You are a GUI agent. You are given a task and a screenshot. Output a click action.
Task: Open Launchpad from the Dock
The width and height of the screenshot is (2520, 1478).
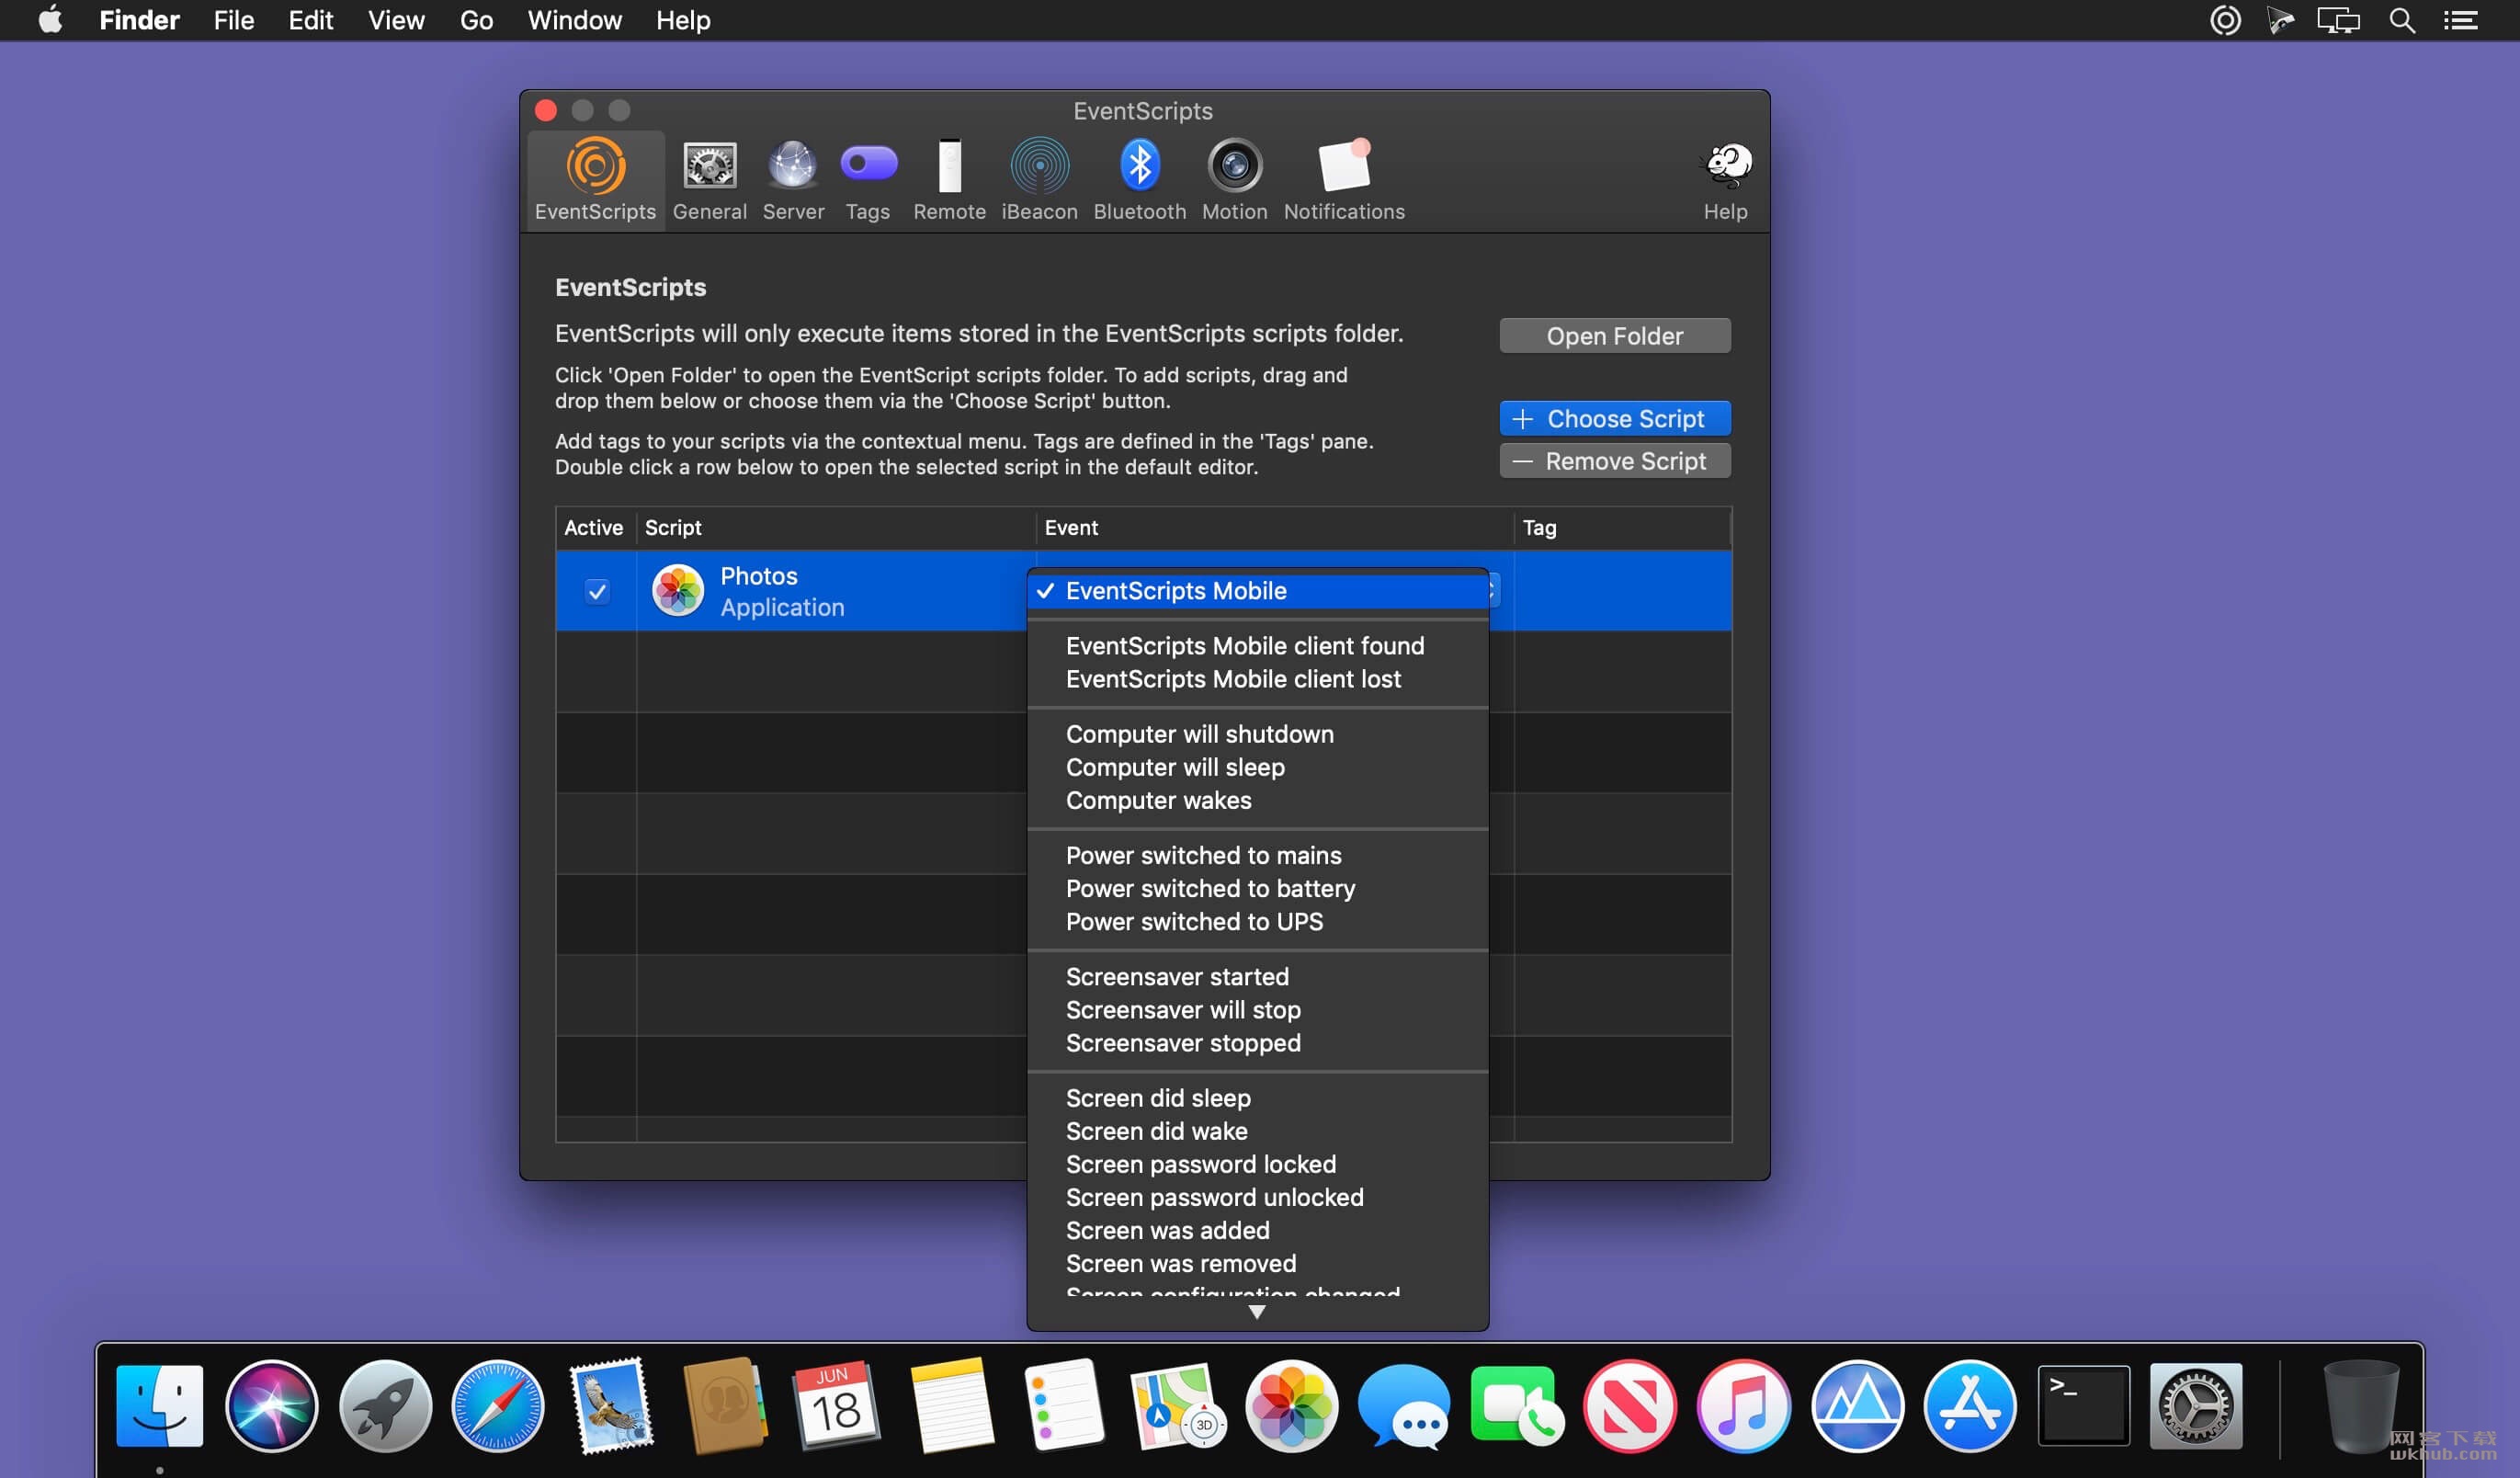coord(385,1405)
